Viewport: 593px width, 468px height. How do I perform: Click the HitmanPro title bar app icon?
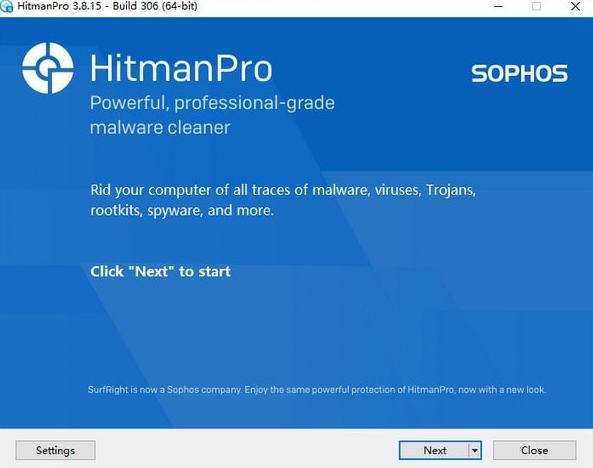[6, 7]
